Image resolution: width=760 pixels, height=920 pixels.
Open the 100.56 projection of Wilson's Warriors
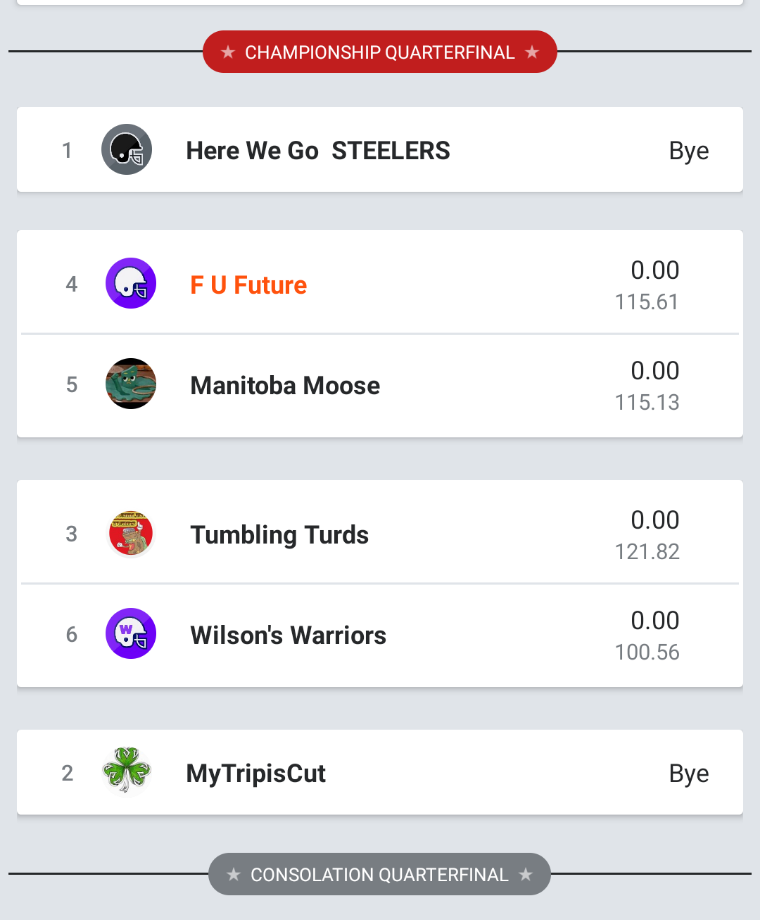[x=647, y=652]
